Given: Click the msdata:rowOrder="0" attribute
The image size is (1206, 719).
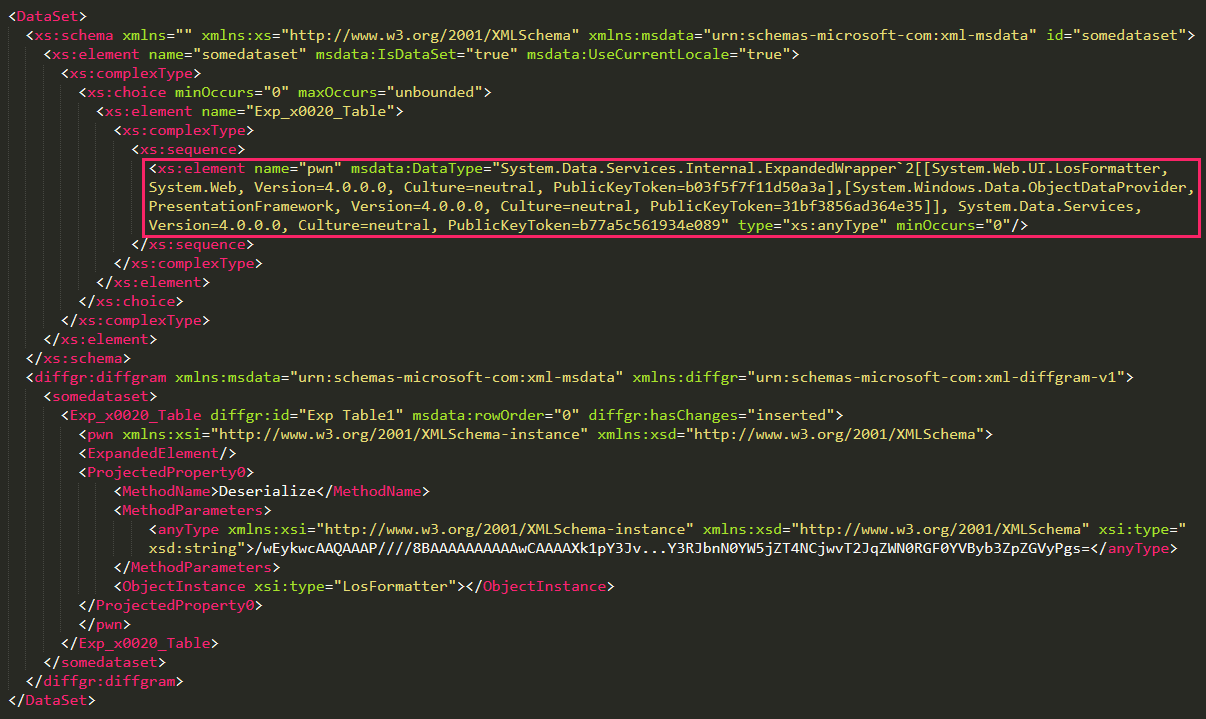Looking at the screenshot, I should (x=496, y=415).
